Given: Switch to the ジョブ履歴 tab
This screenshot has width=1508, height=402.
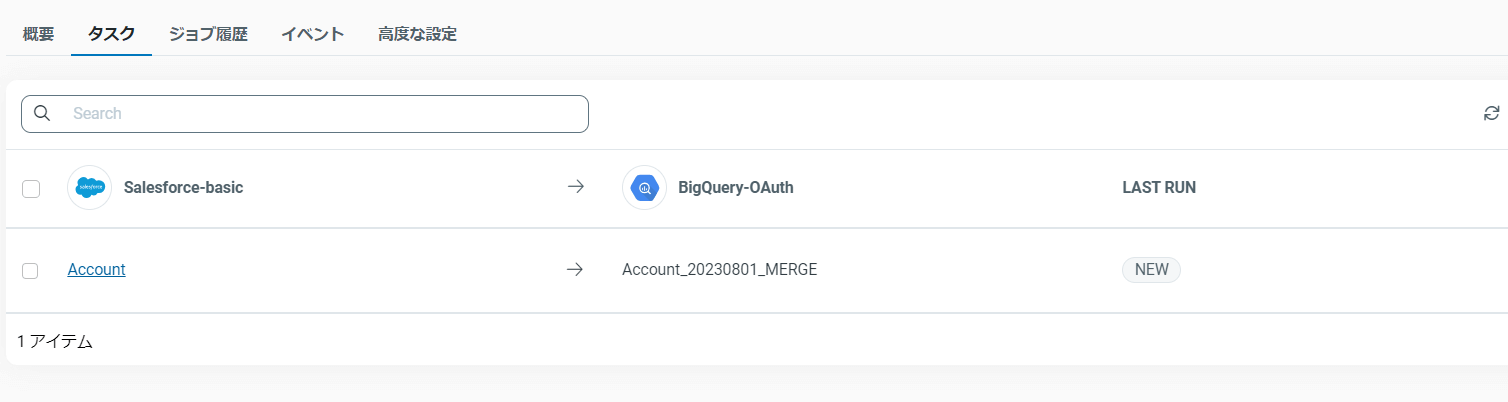Looking at the screenshot, I should 208,34.
